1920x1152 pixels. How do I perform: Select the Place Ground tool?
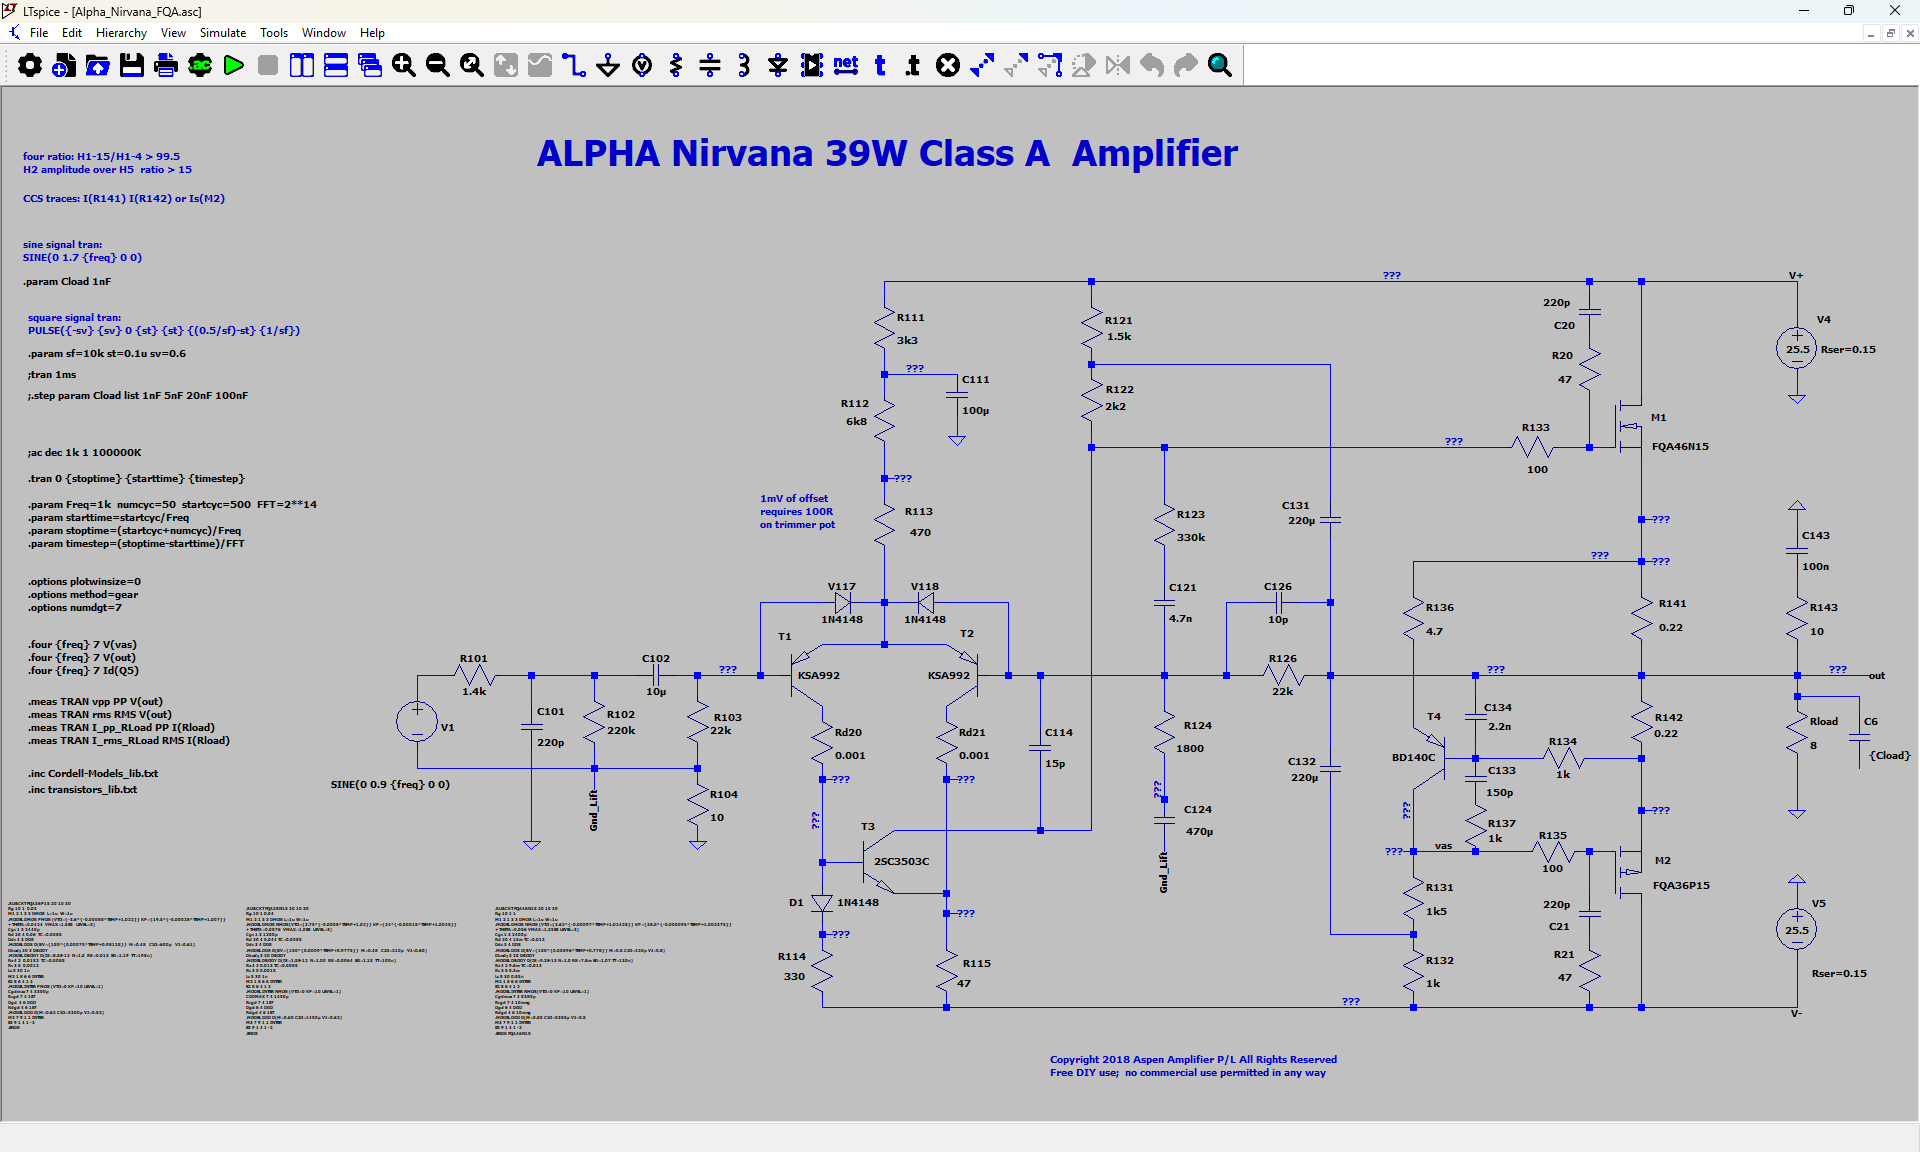(608, 66)
